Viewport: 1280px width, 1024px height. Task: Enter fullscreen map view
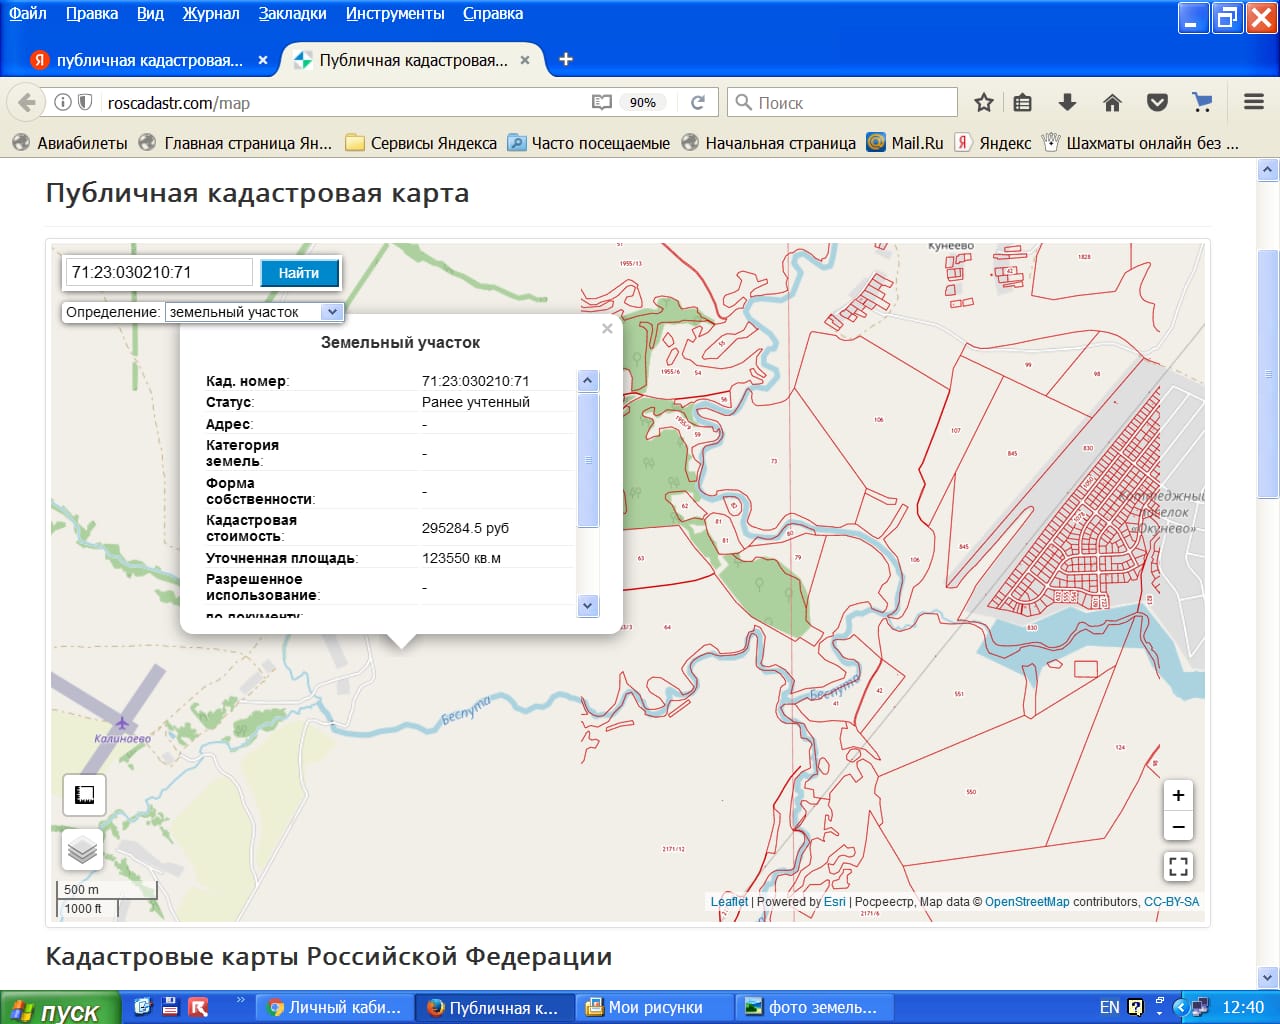1178,866
